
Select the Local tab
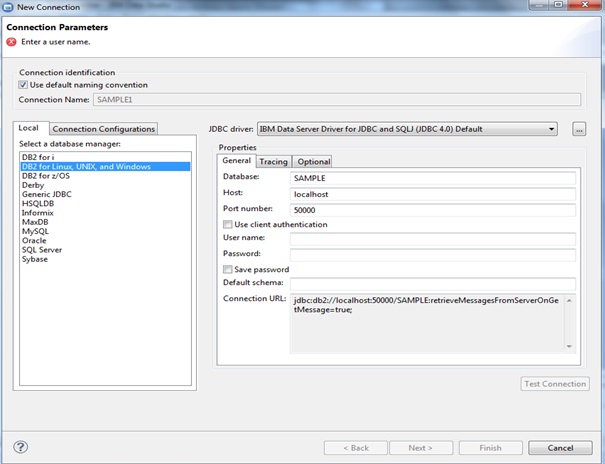[29, 128]
